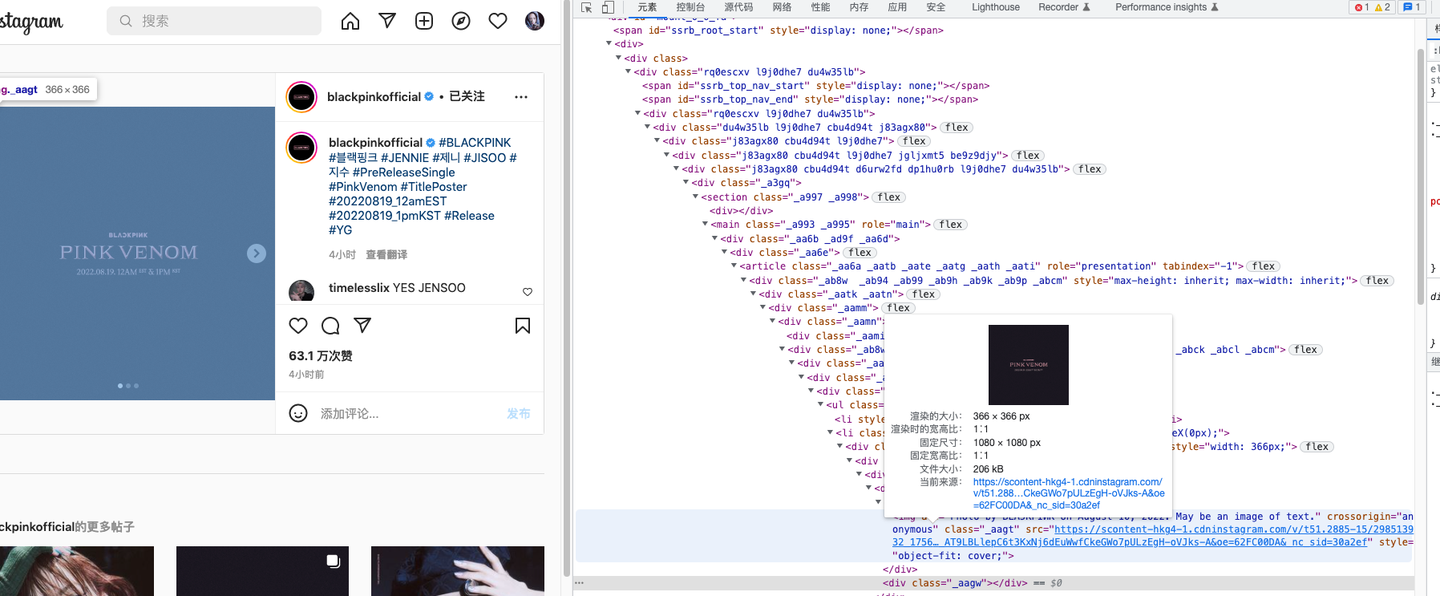The height and width of the screenshot is (596, 1440).
Task: Expand the section _a997 _a998 node
Action: point(697,197)
